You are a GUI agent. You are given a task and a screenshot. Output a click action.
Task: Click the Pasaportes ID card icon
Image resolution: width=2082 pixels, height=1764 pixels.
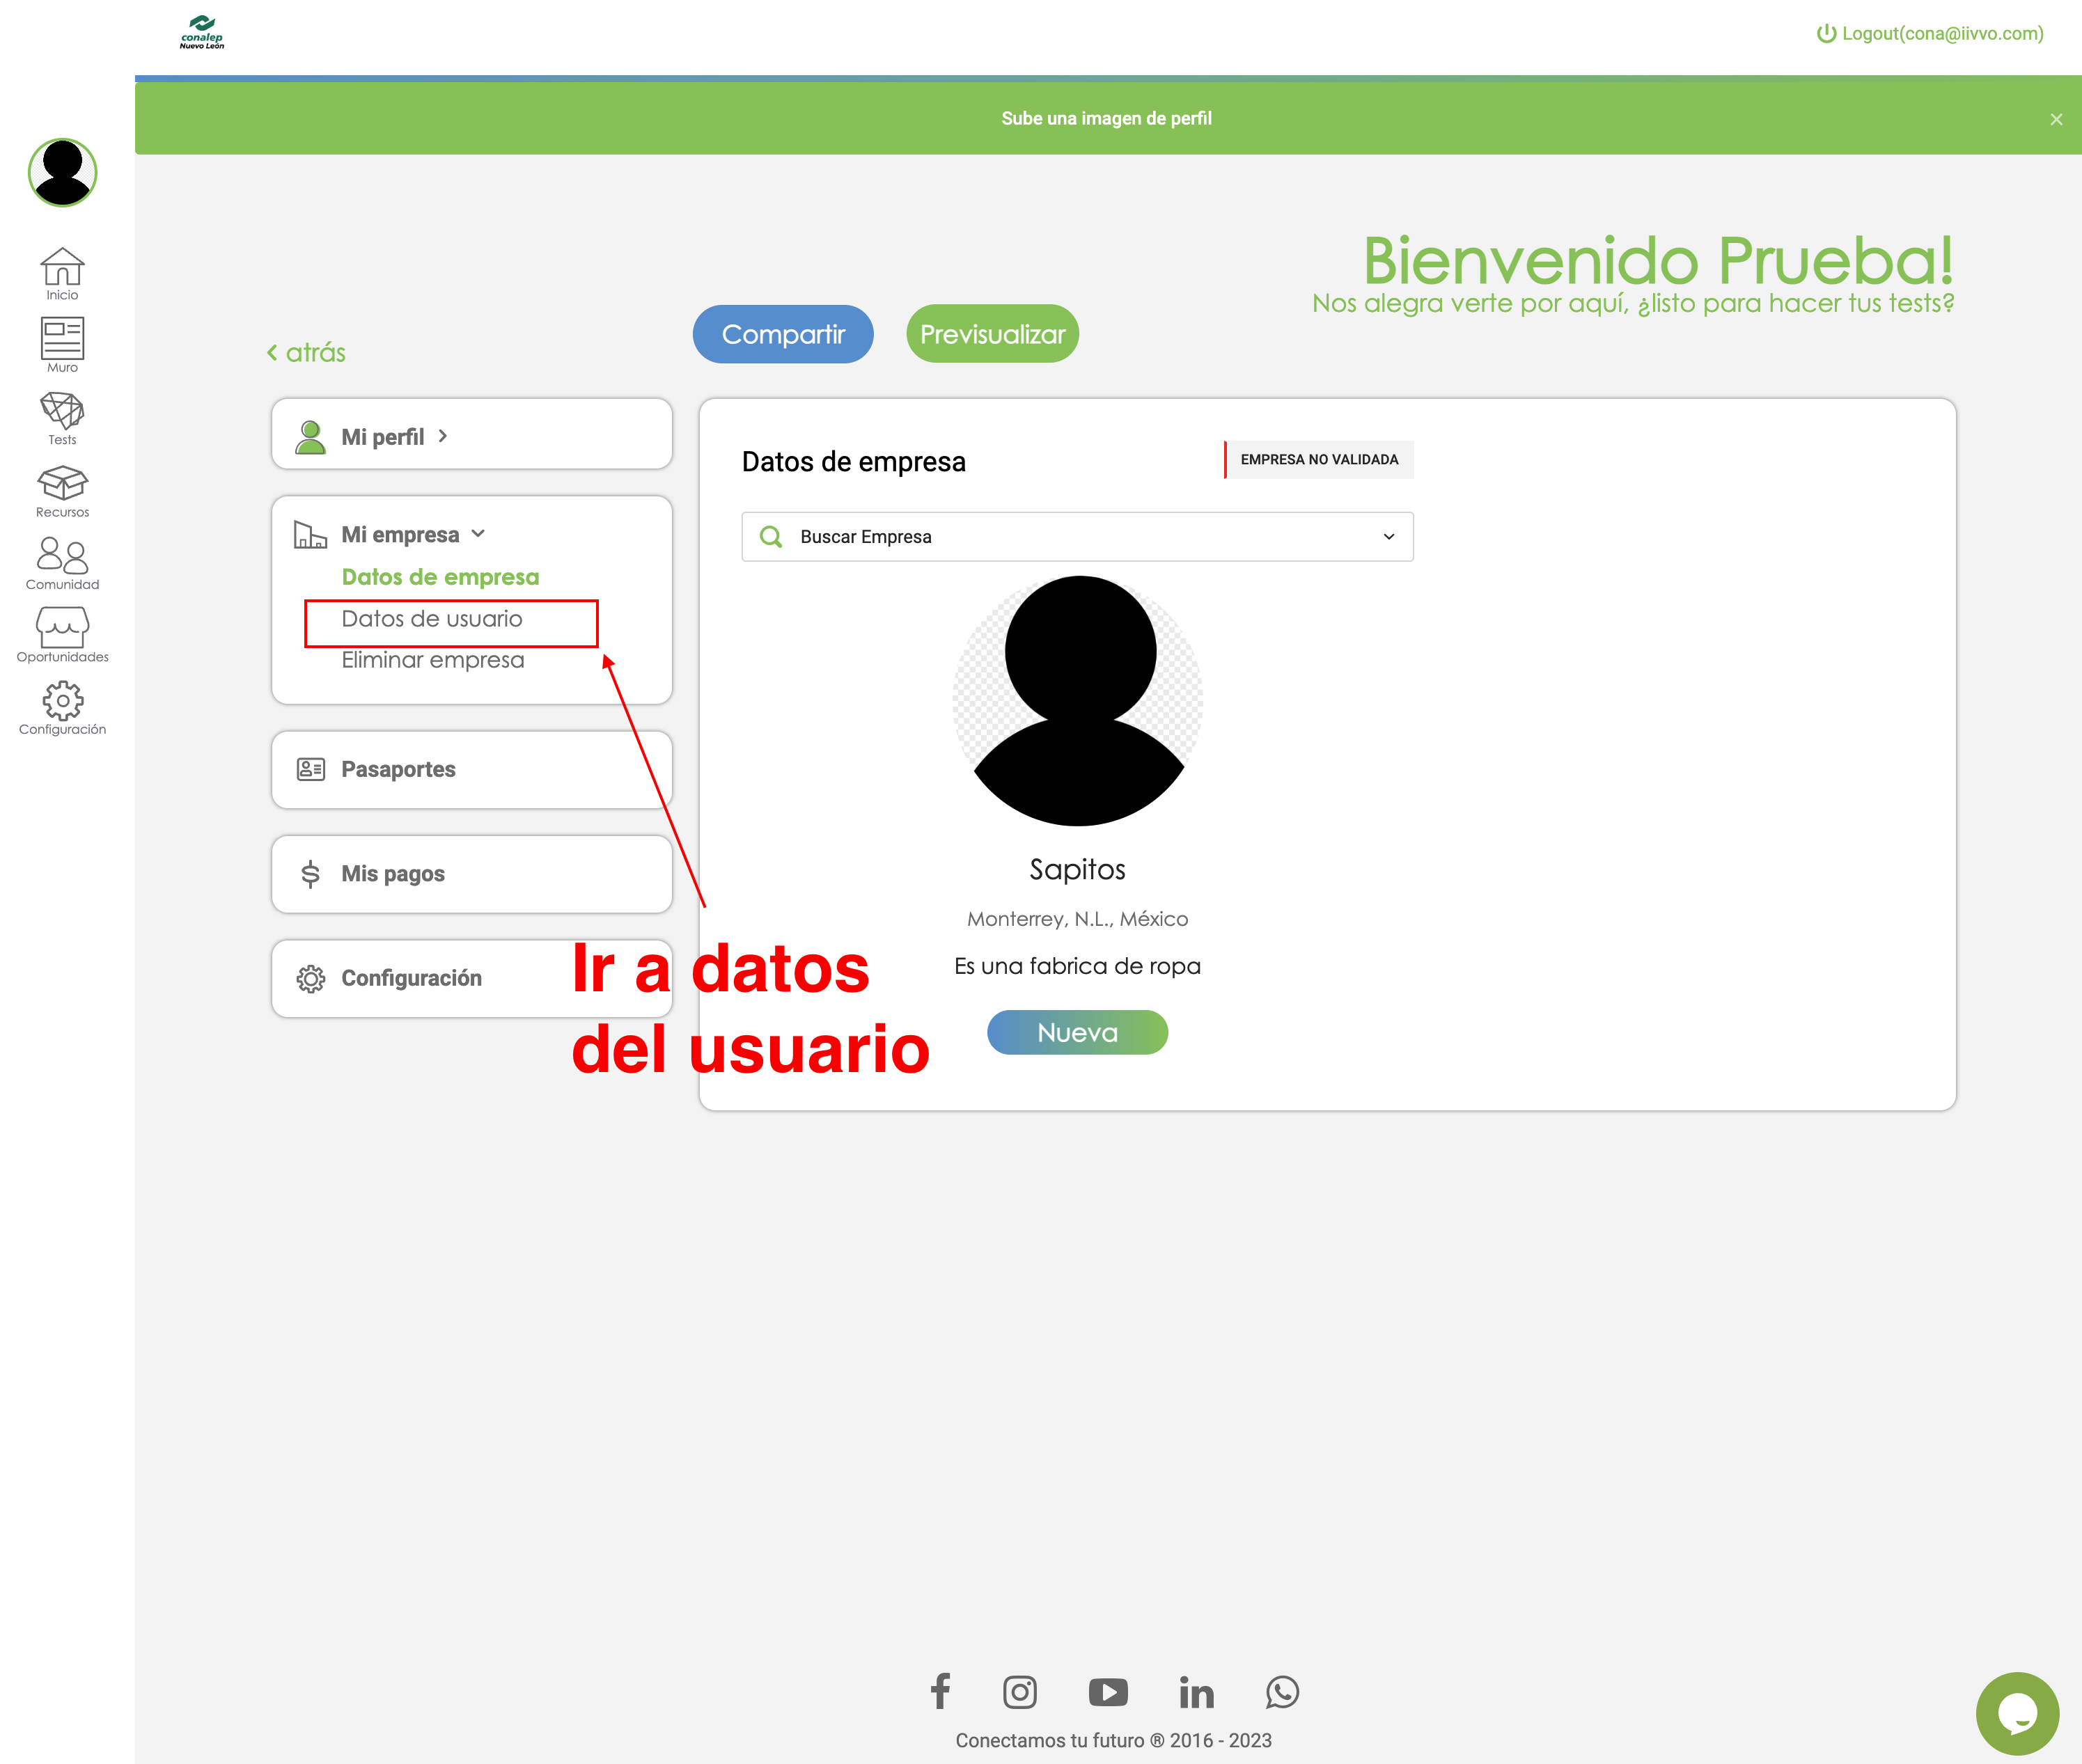[x=311, y=769]
